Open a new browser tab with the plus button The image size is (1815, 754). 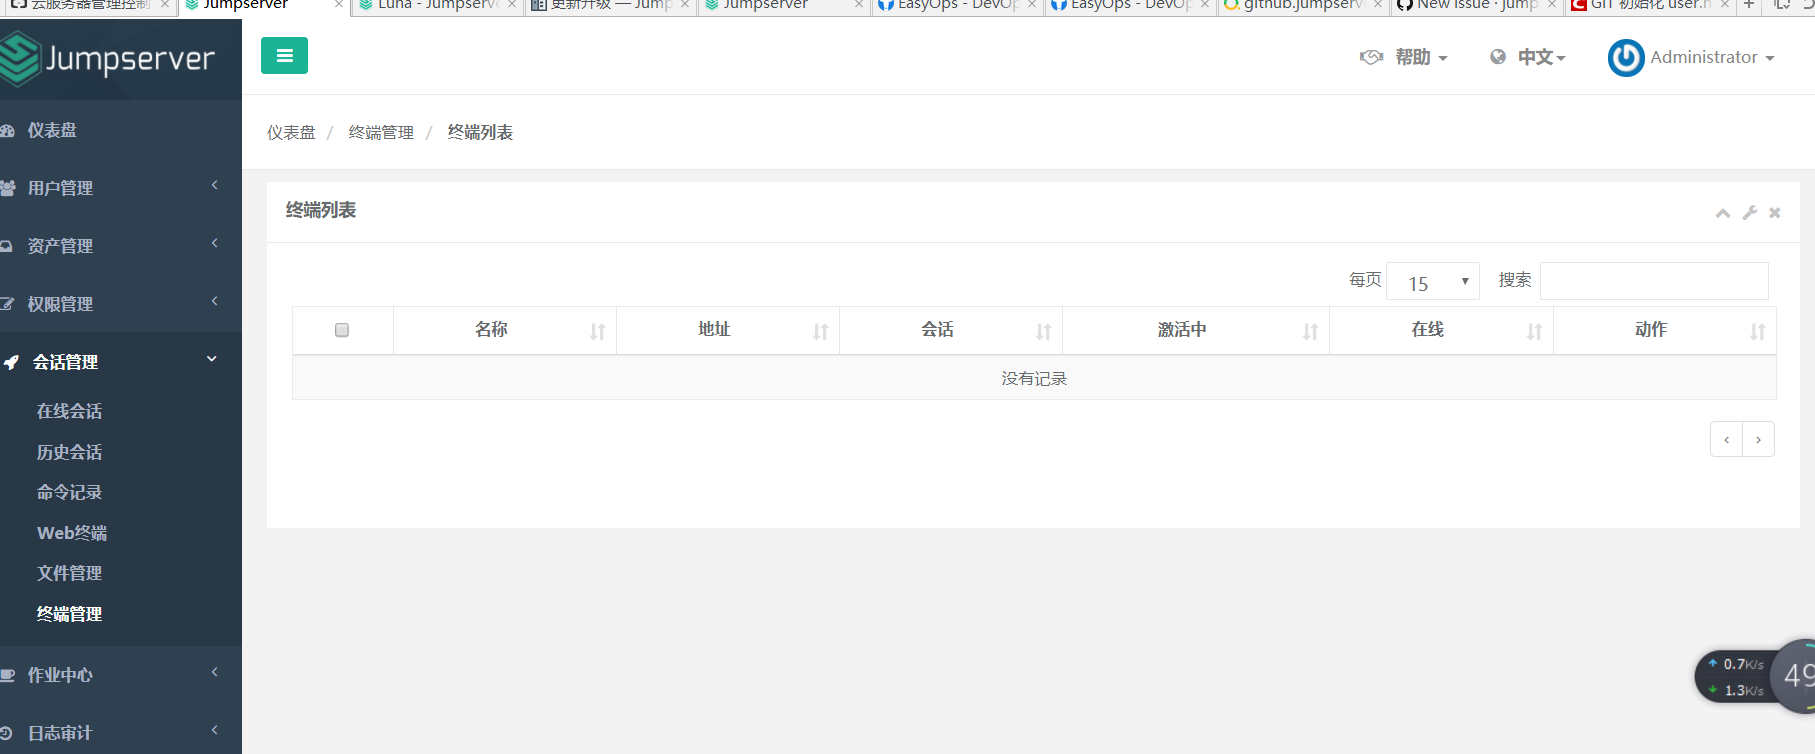(1749, 5)
